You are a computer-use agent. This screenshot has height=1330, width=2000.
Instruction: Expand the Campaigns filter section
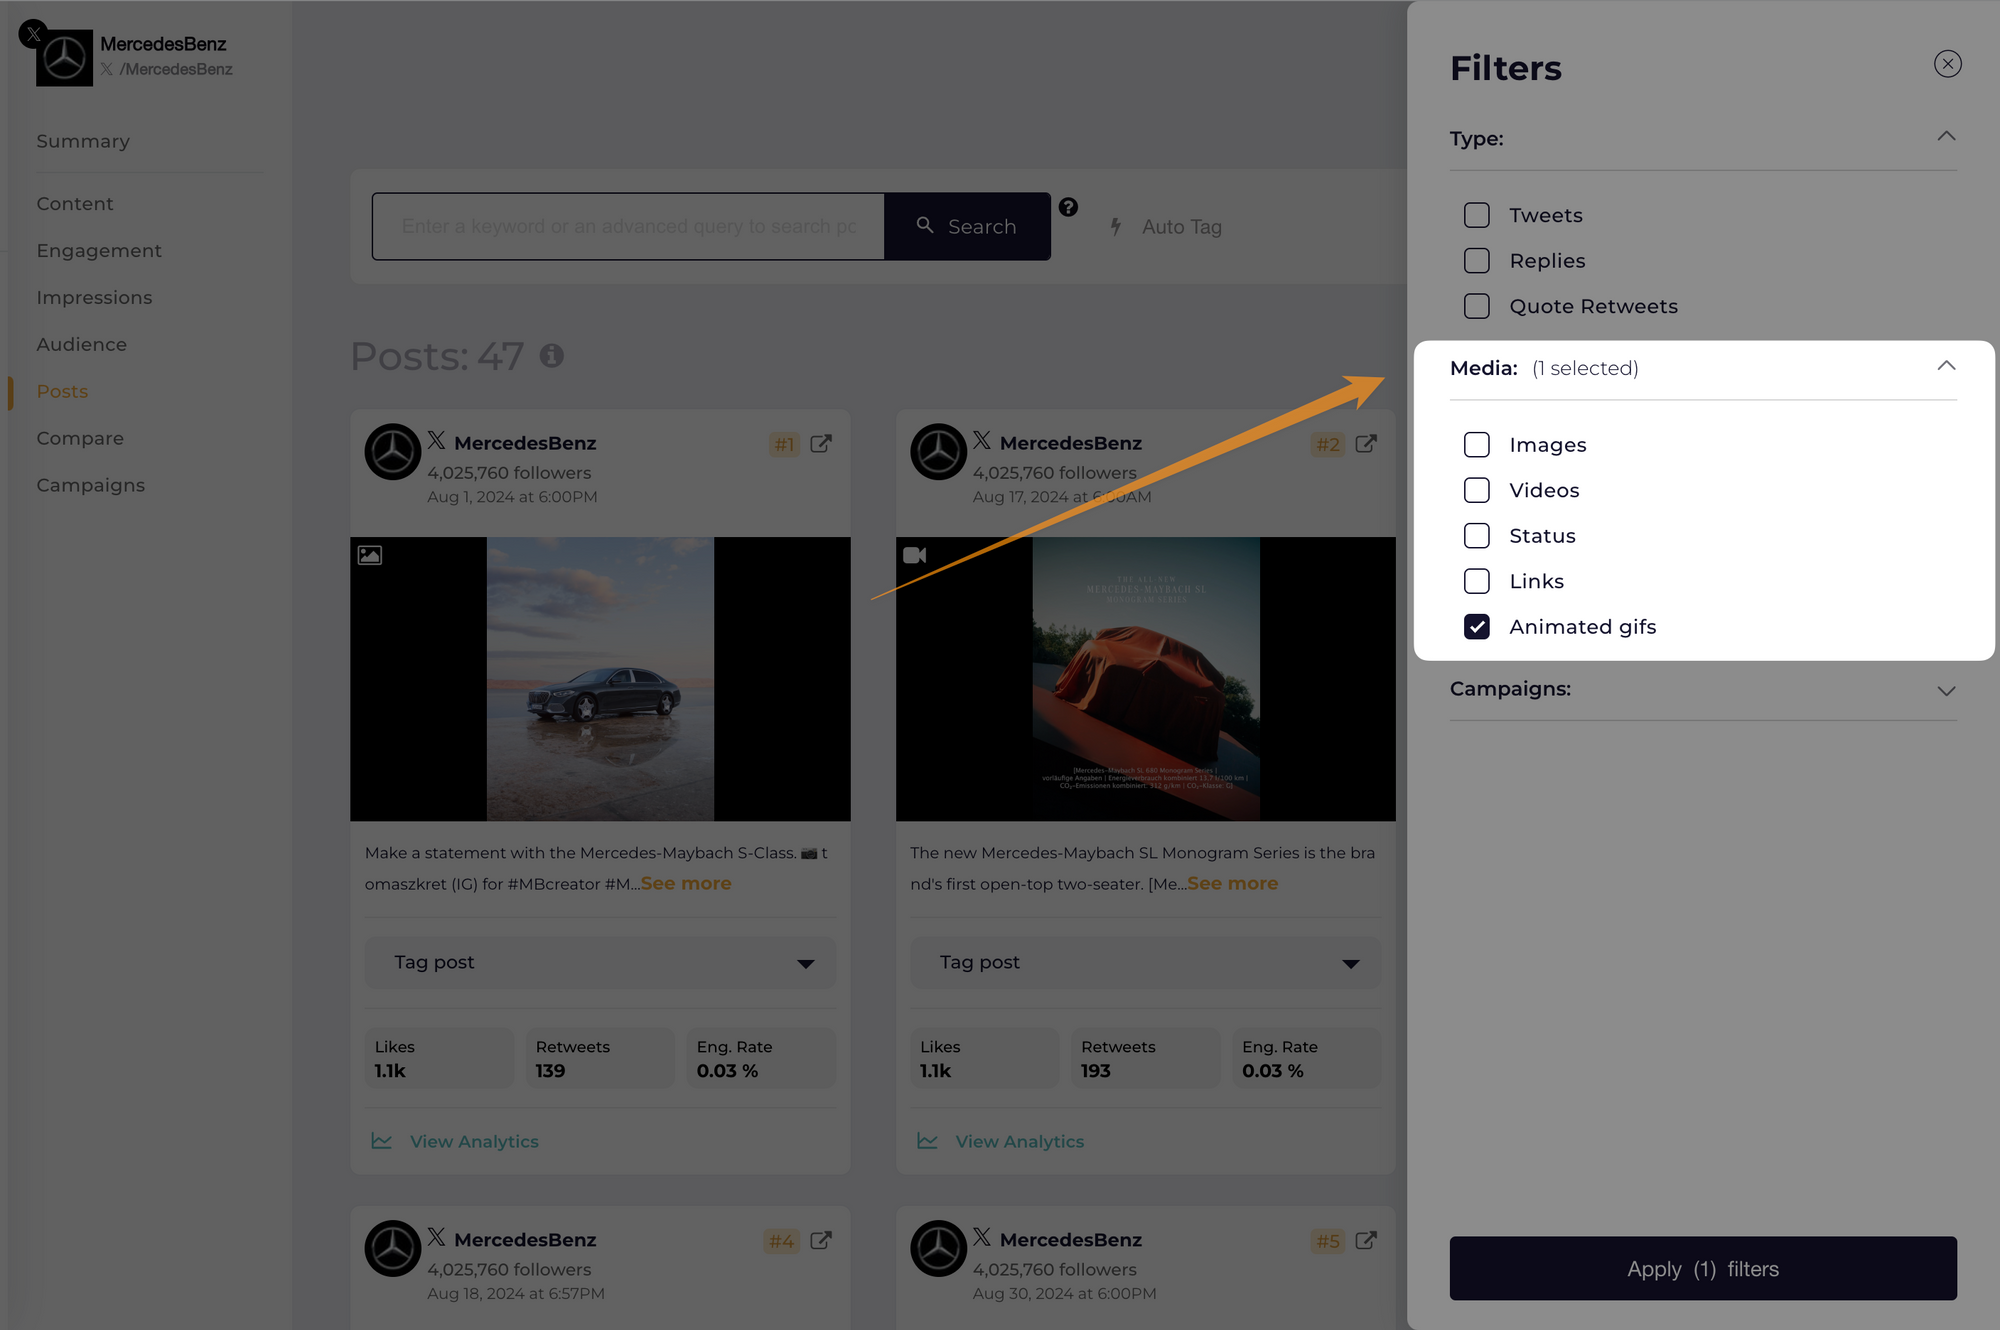click(x=1946, y=691)
